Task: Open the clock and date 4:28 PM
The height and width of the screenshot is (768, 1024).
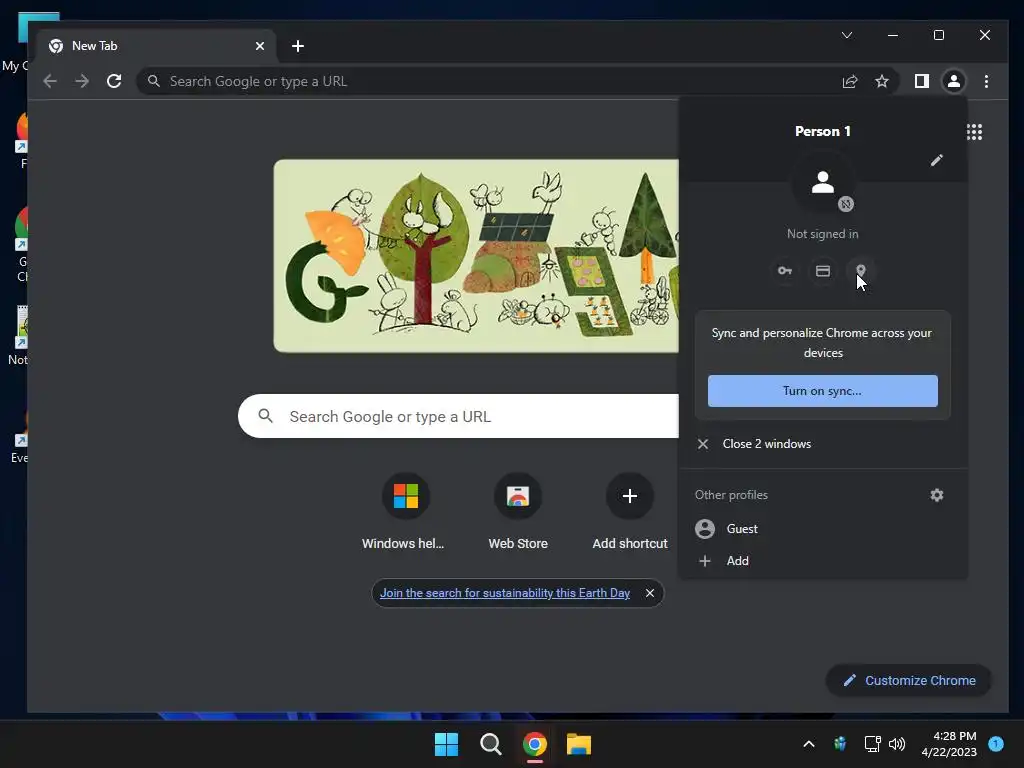Action: (949, 744)
